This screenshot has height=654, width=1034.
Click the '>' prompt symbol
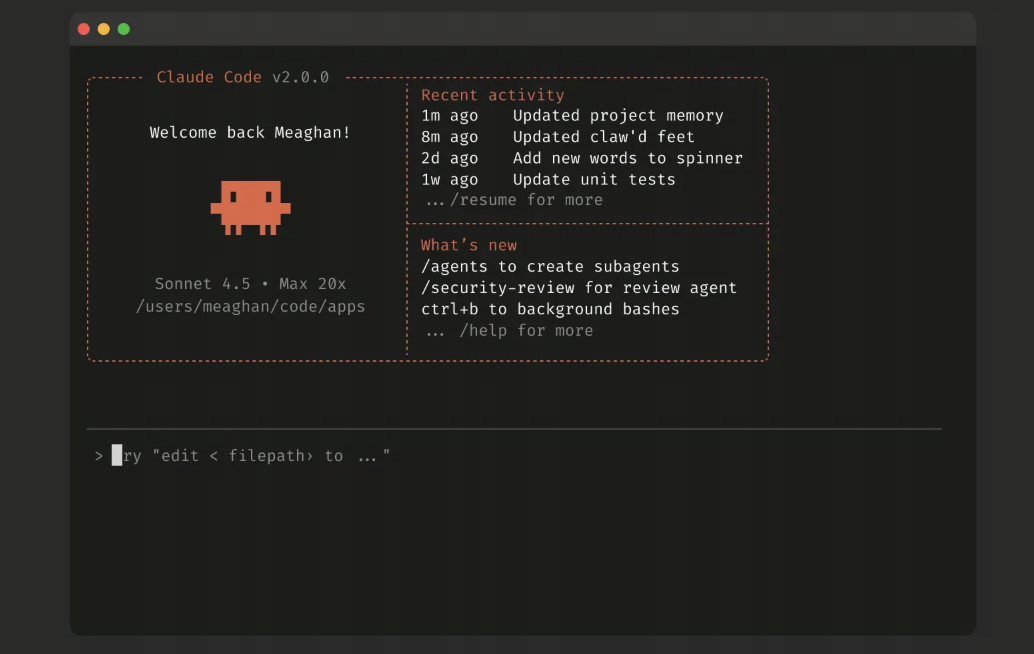click(x=98, y=456)
